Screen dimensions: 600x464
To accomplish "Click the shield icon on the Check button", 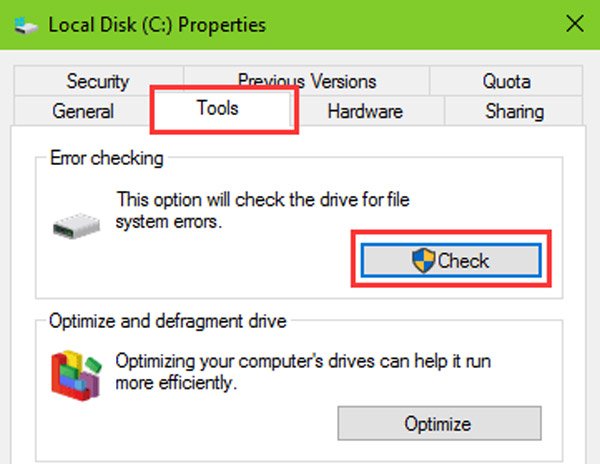I will (423, 261).
